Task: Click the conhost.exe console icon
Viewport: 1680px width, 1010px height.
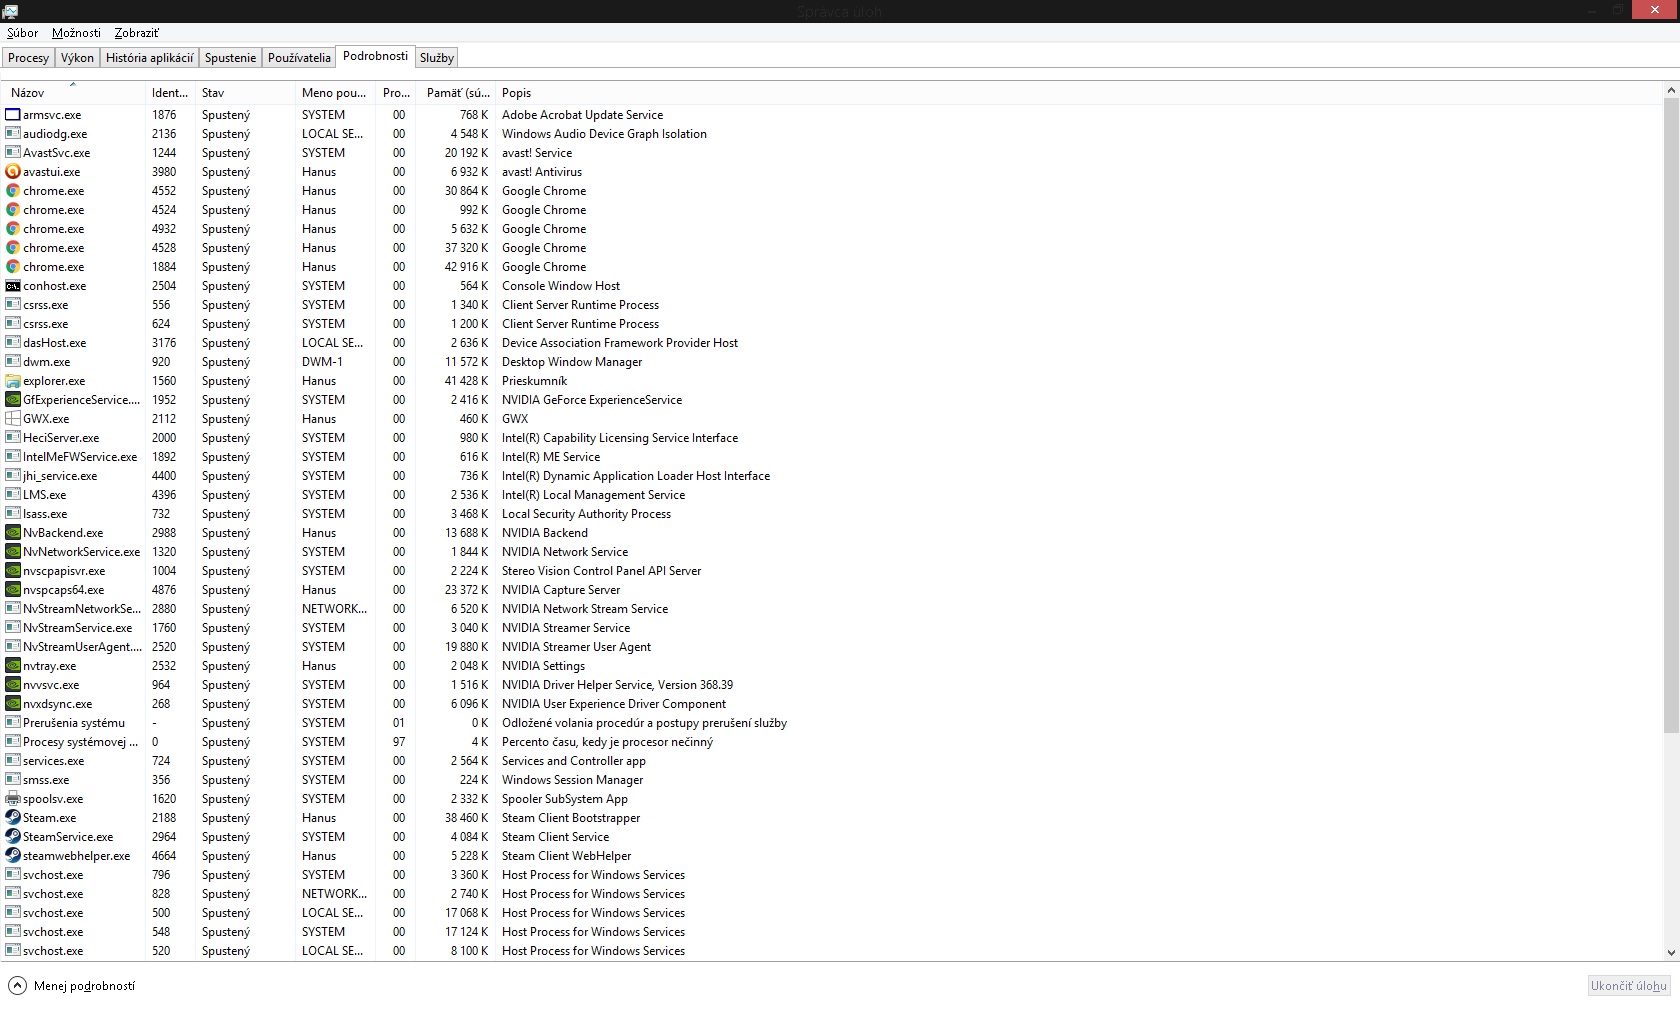Action: (x=13, y=286)
